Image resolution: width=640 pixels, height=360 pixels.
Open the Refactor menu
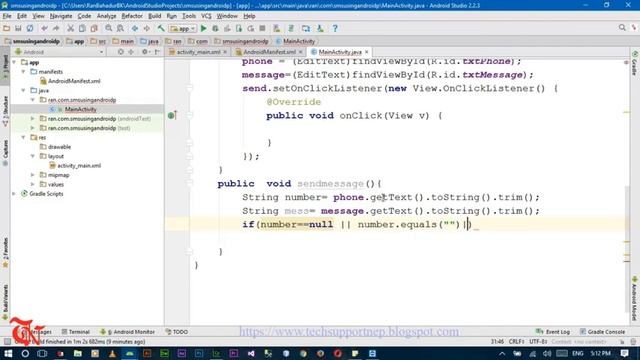tap(132, 16)
